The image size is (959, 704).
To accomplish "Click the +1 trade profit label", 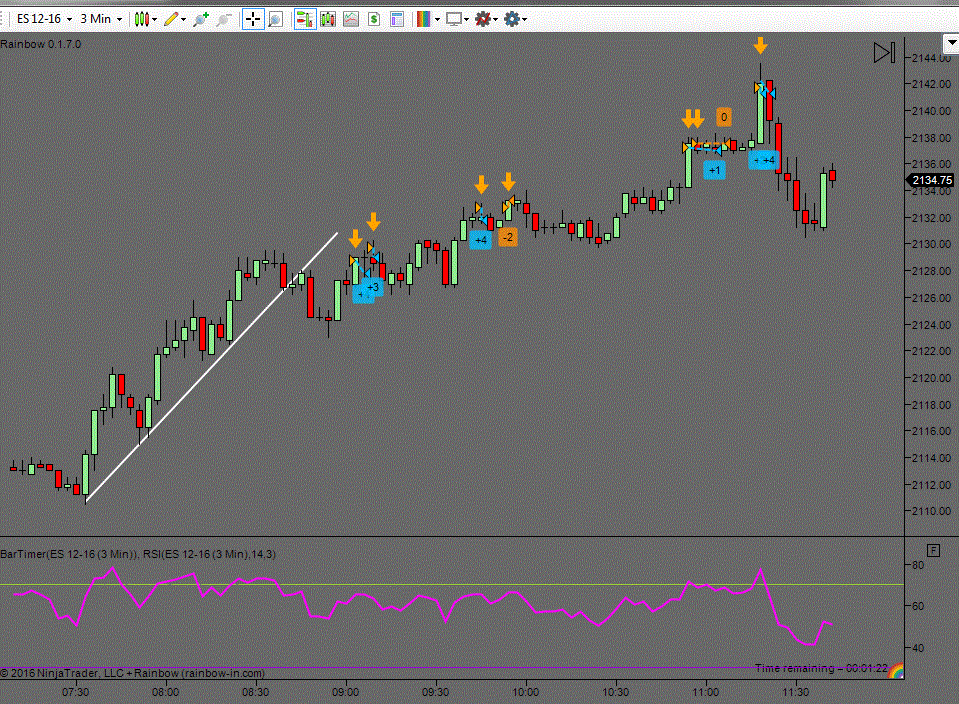I will 714,170.
